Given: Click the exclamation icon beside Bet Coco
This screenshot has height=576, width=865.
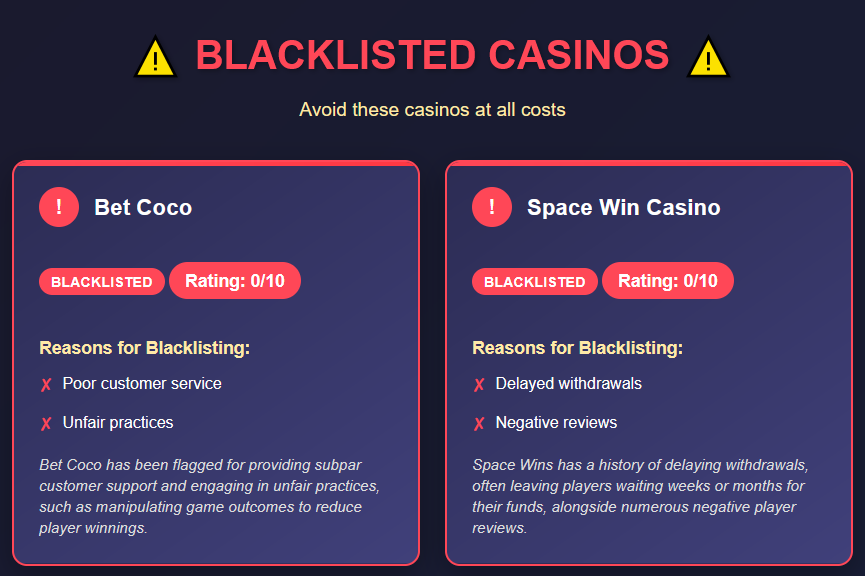Looking at the screenshot, I should [59, 207].
